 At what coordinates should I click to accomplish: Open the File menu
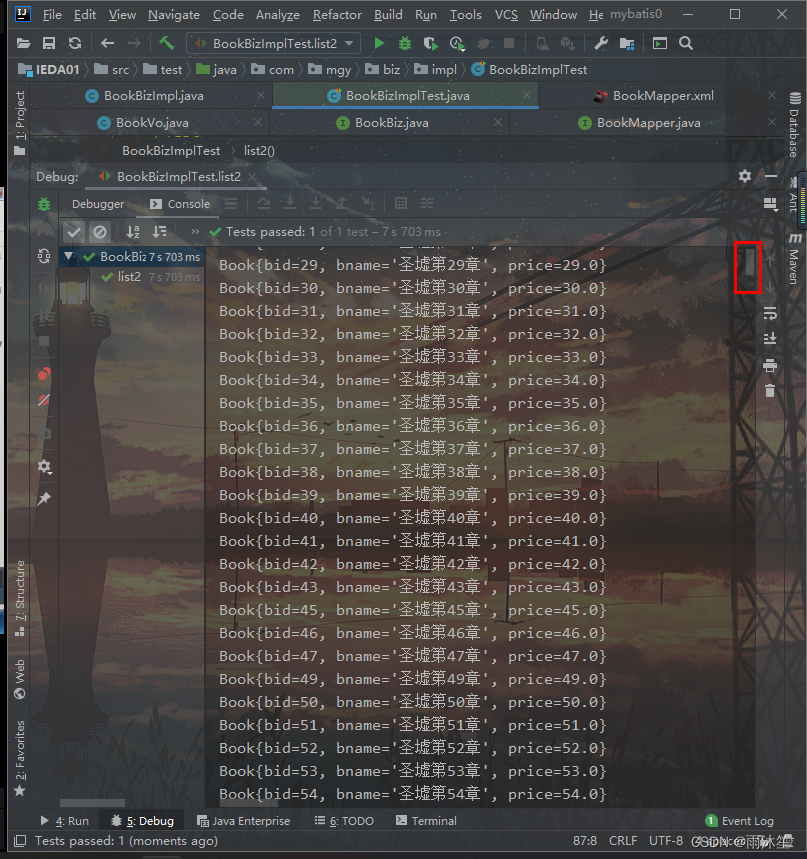(x=52, y=15)
